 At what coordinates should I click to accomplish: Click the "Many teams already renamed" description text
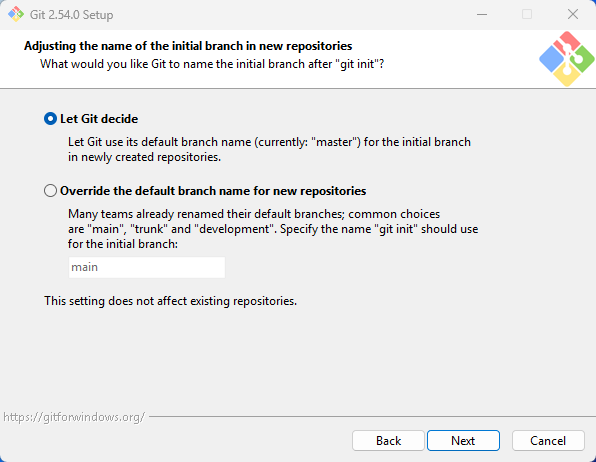pos(273,229)
